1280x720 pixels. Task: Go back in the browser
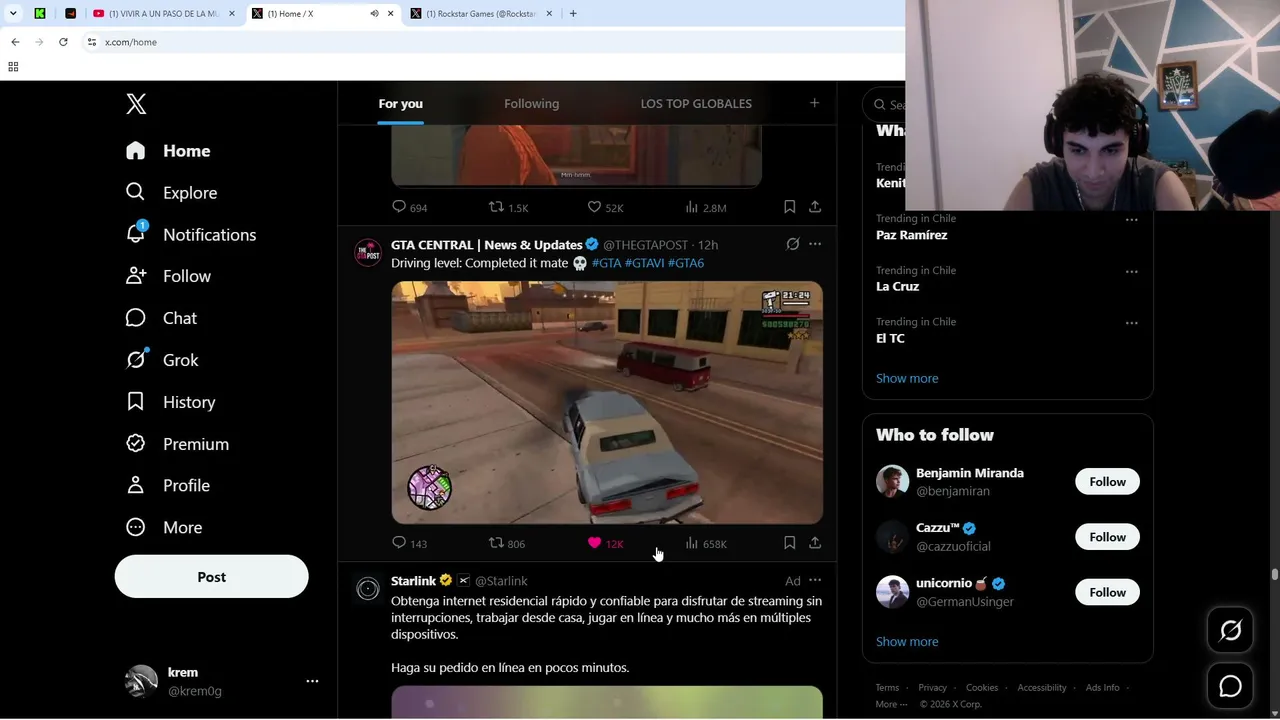15,42
